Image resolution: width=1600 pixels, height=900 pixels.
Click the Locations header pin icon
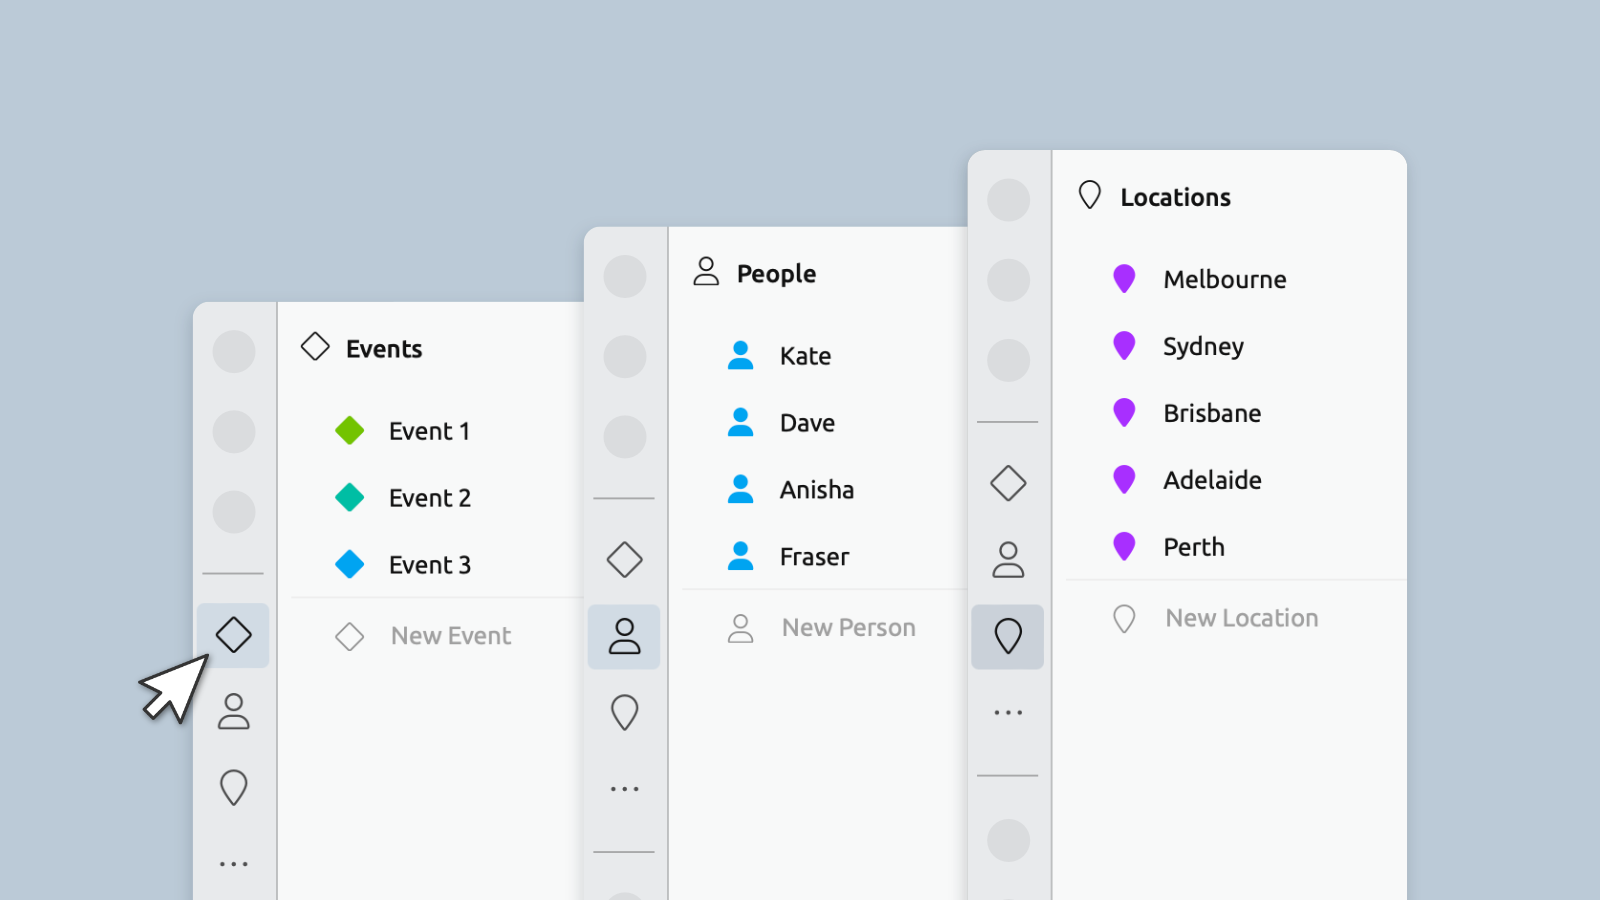[x=1090, y=195]
